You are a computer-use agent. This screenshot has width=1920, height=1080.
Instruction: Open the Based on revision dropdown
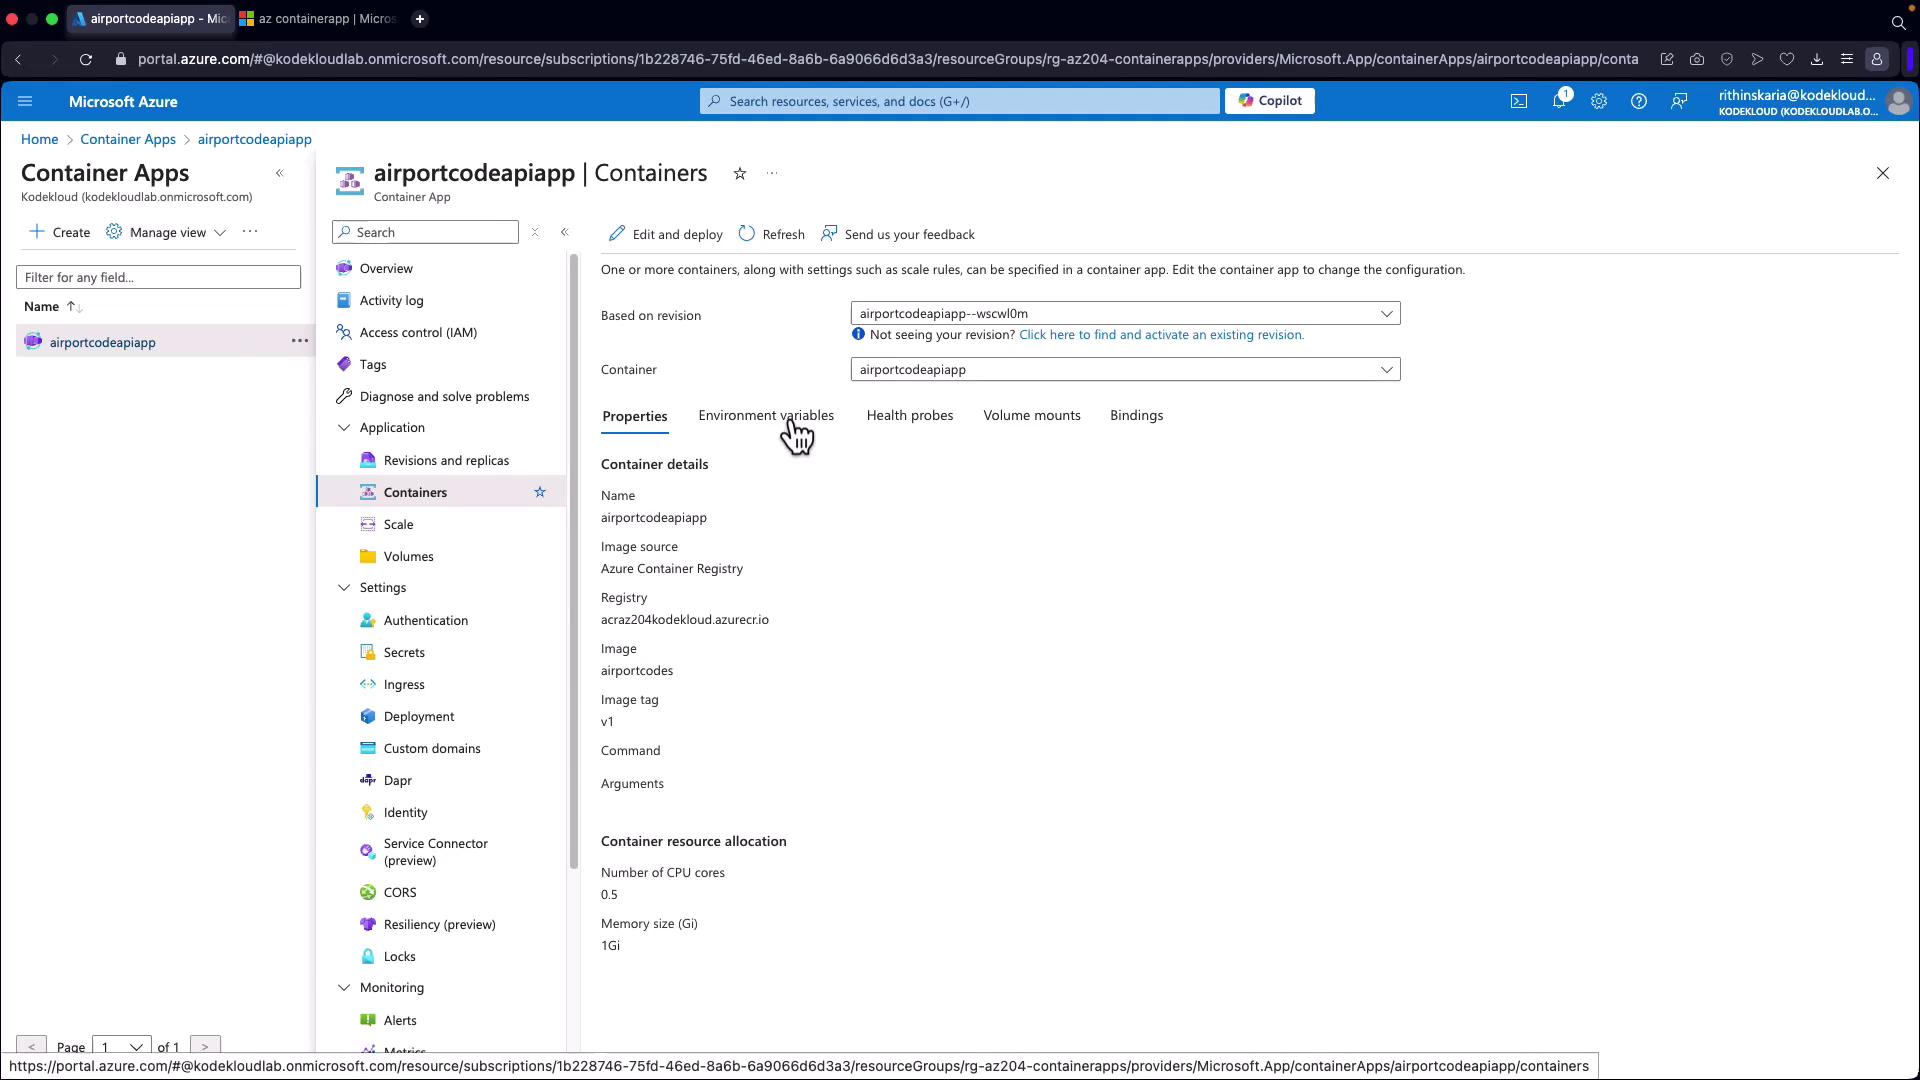(x=1125, y=314)
